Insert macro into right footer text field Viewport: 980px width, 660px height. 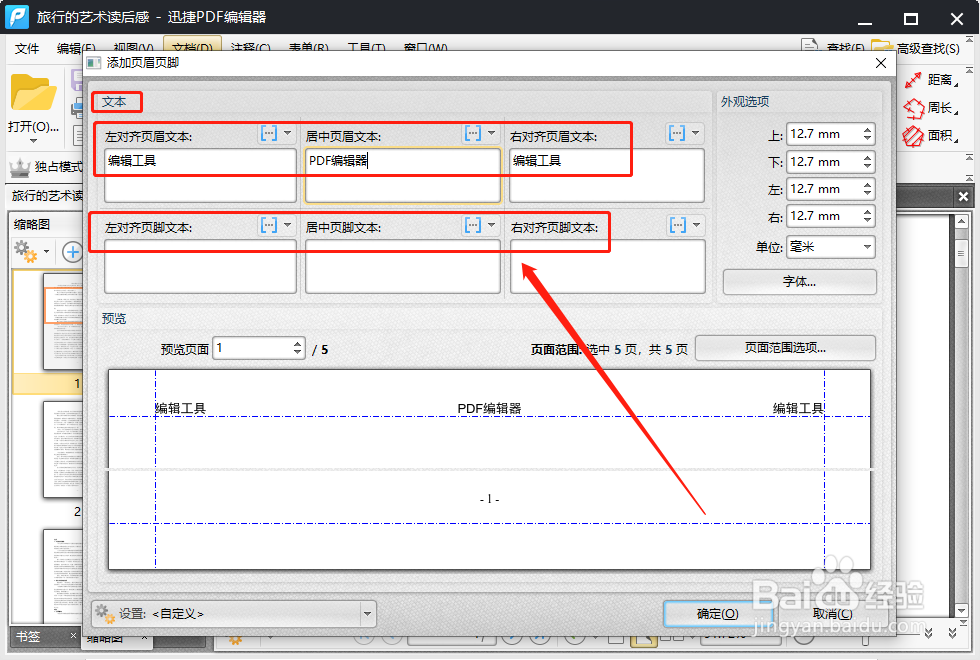coord(678,225)
